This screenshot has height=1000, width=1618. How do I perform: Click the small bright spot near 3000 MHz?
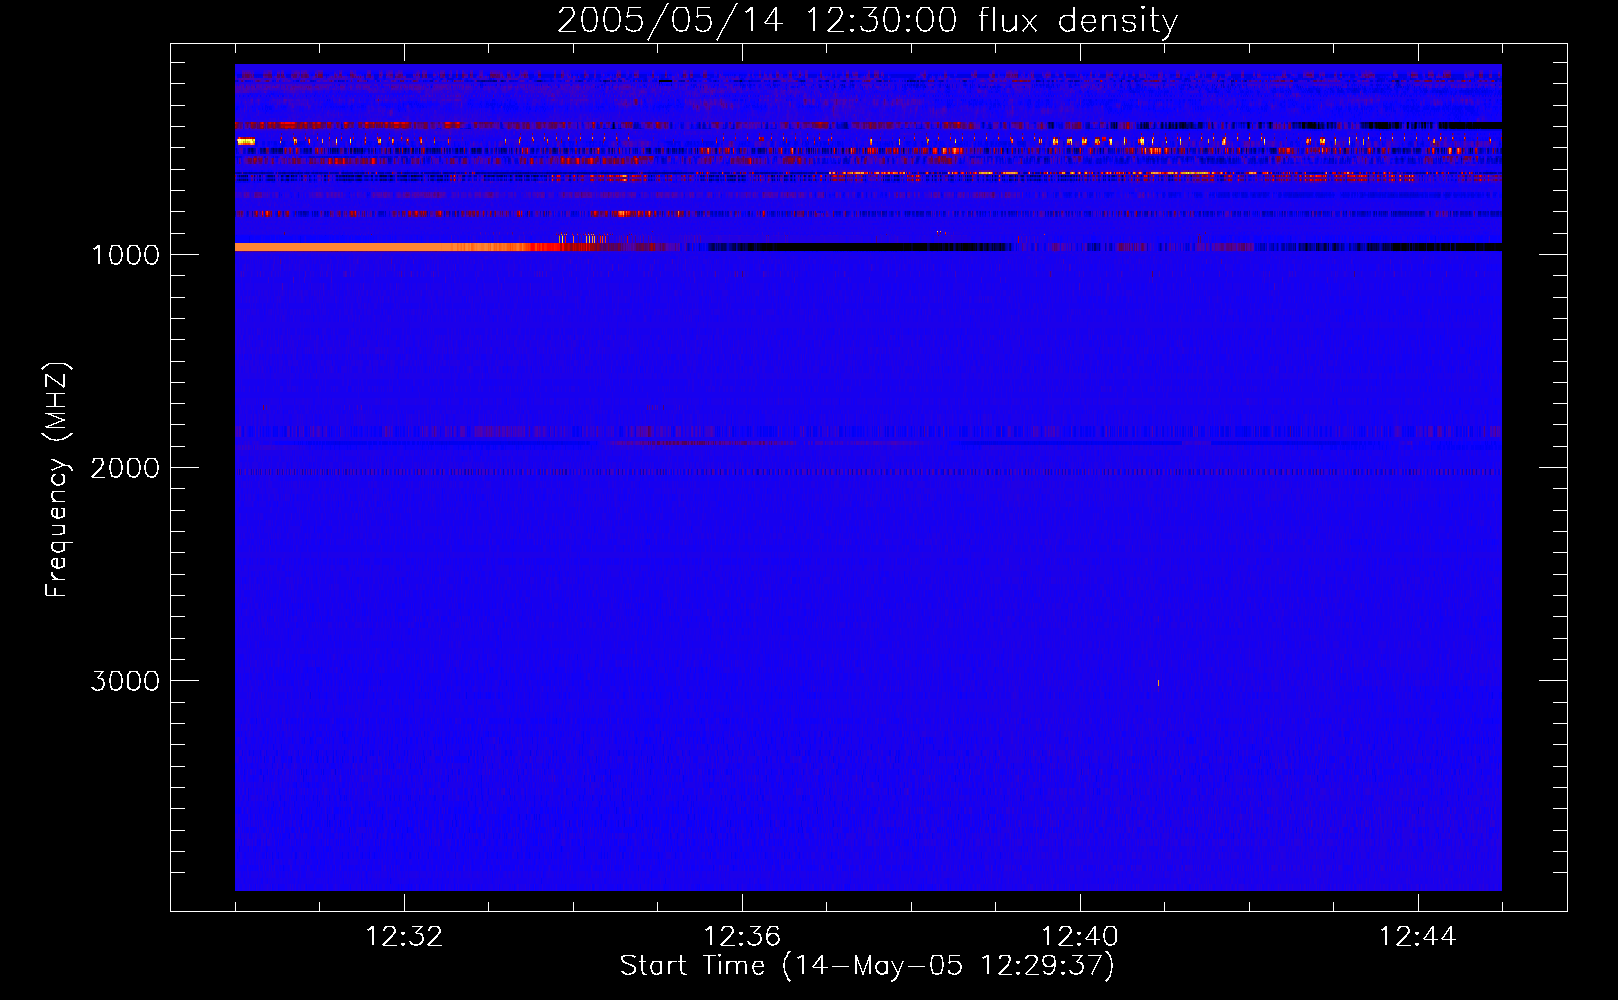click(1158, 683)
